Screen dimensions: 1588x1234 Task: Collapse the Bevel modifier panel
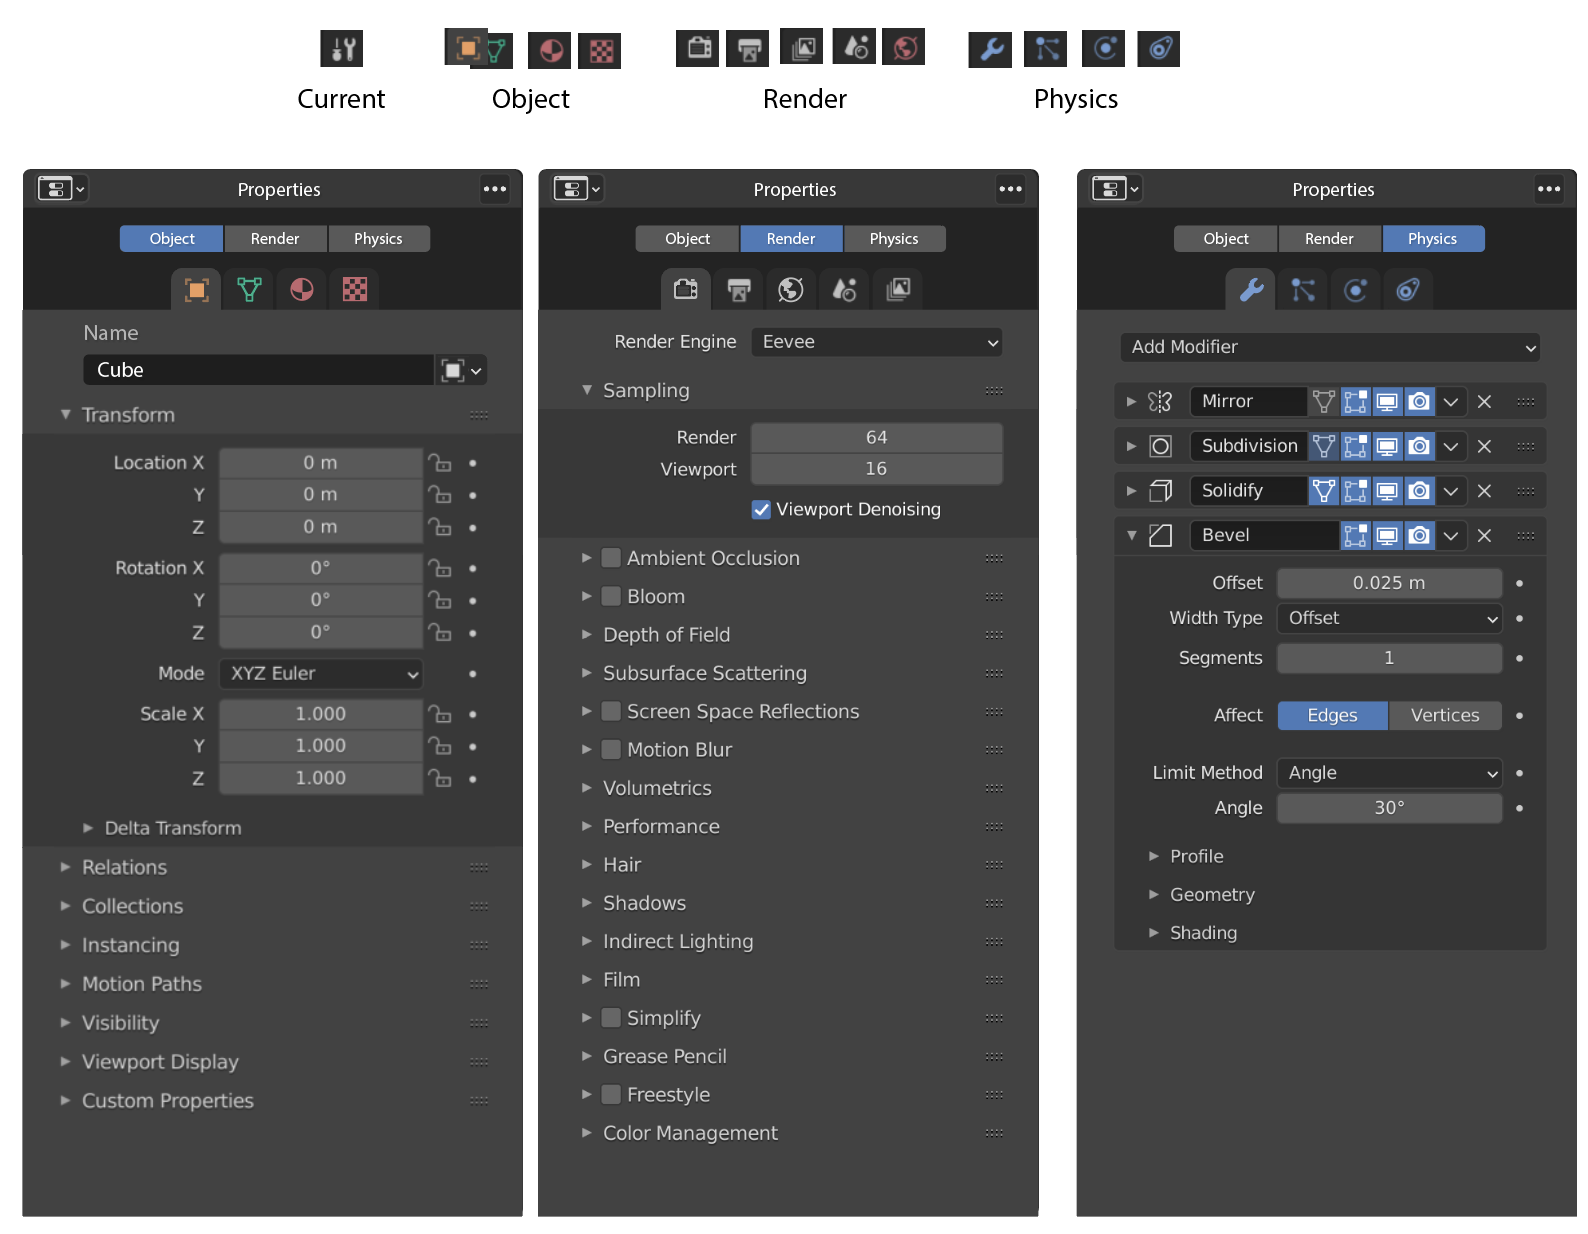point(1131,536)
